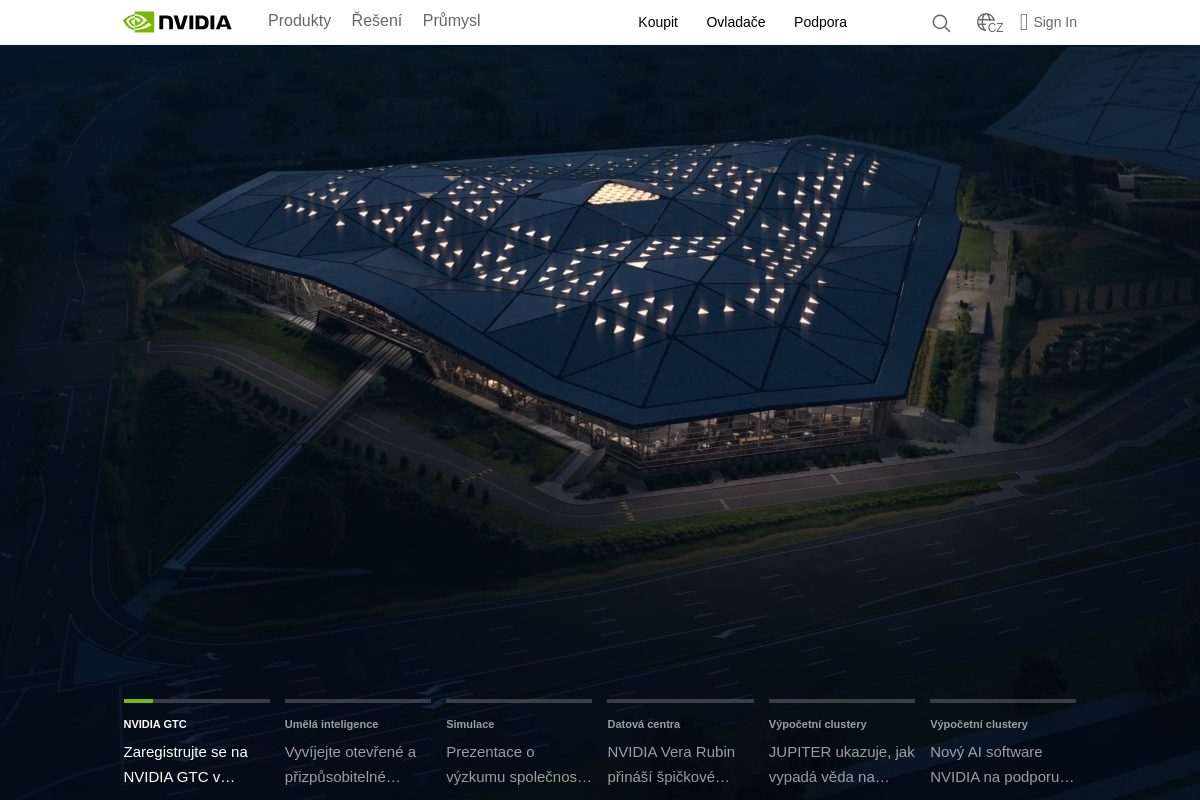Click the NVIDIA logo

tap(177, 22)
